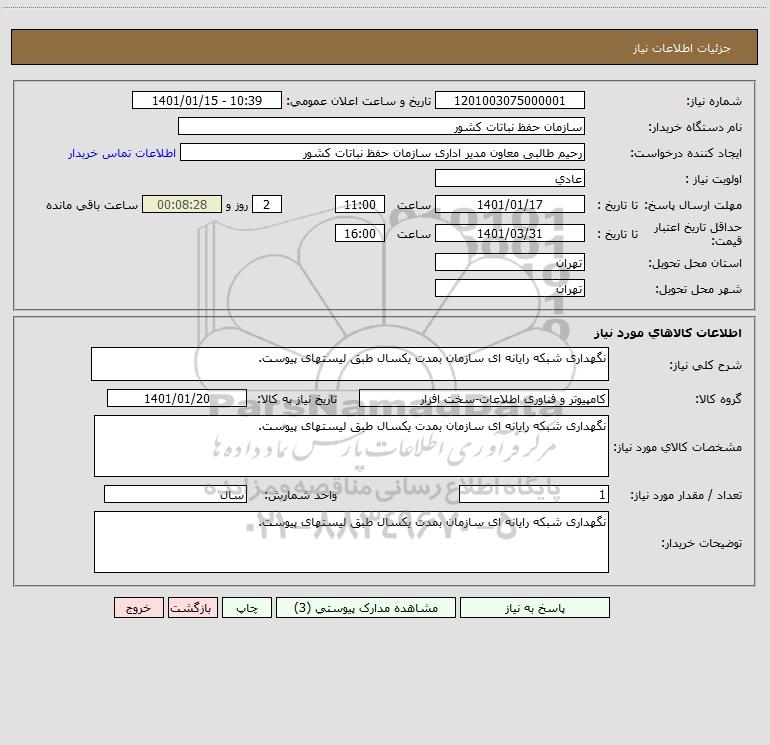The width and height of the screenshot is (770, 745).
Task: Click the شماره نیاز label
Action: point(714,102)
